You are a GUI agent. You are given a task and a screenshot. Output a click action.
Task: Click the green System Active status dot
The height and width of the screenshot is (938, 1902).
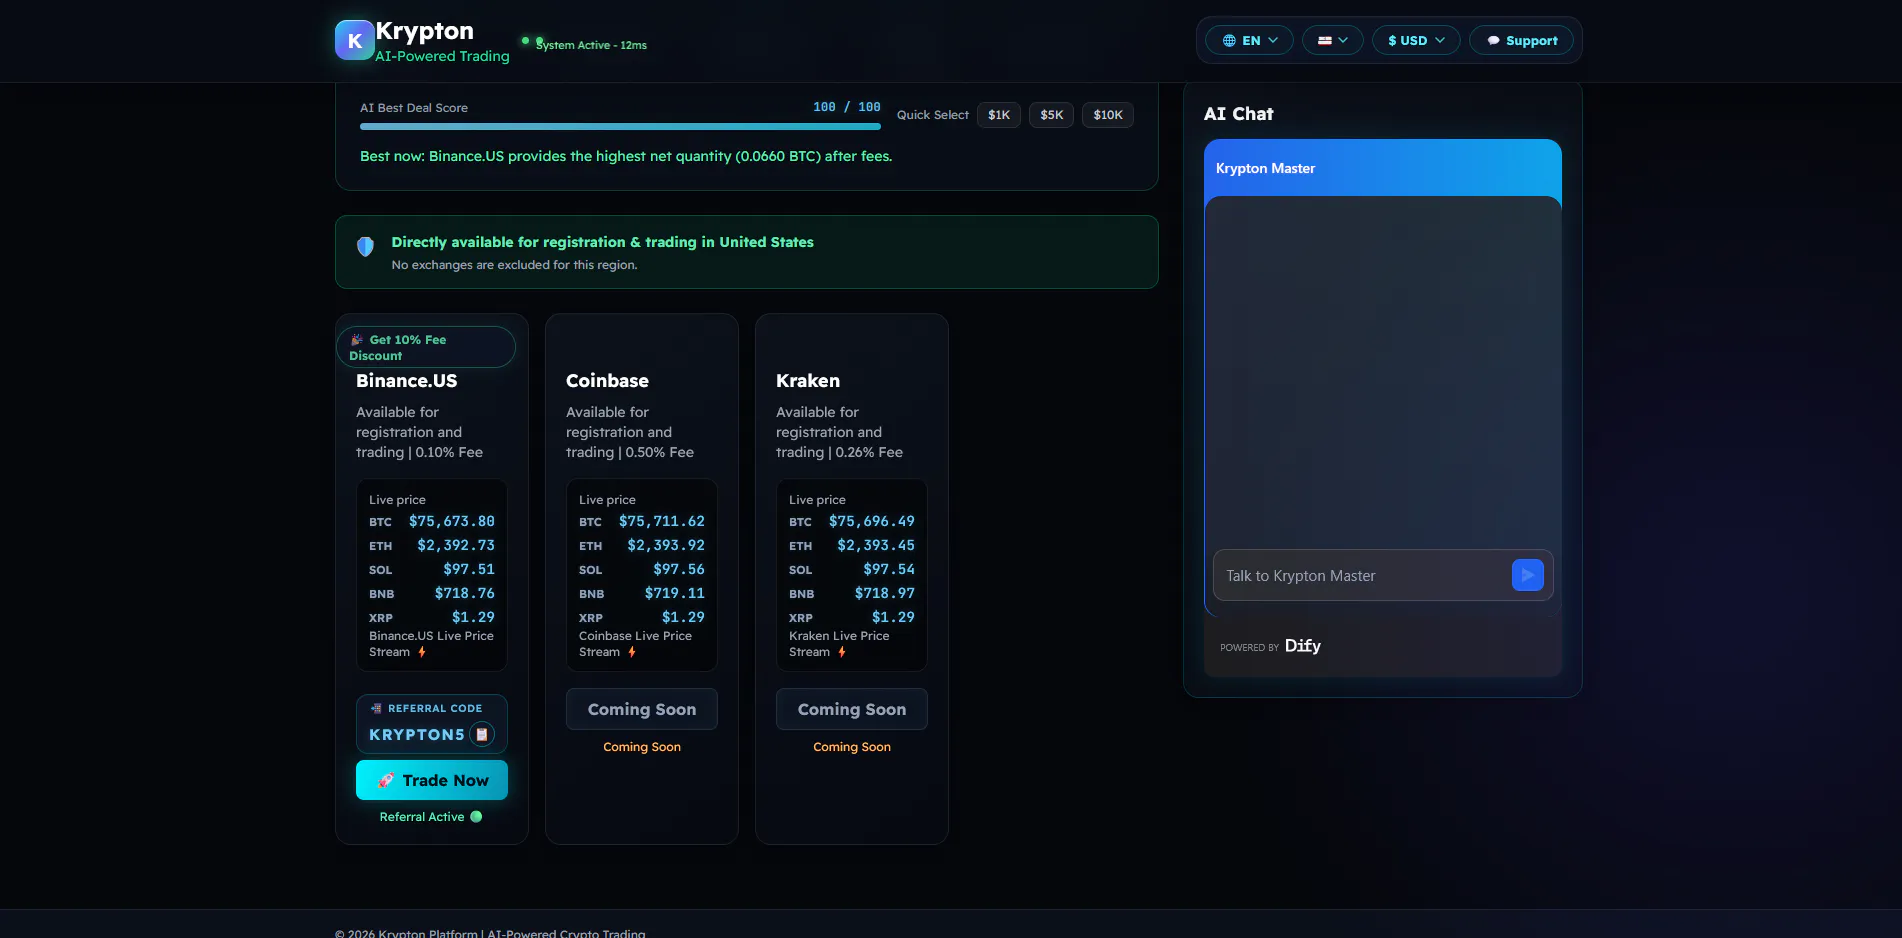(525, 41)
